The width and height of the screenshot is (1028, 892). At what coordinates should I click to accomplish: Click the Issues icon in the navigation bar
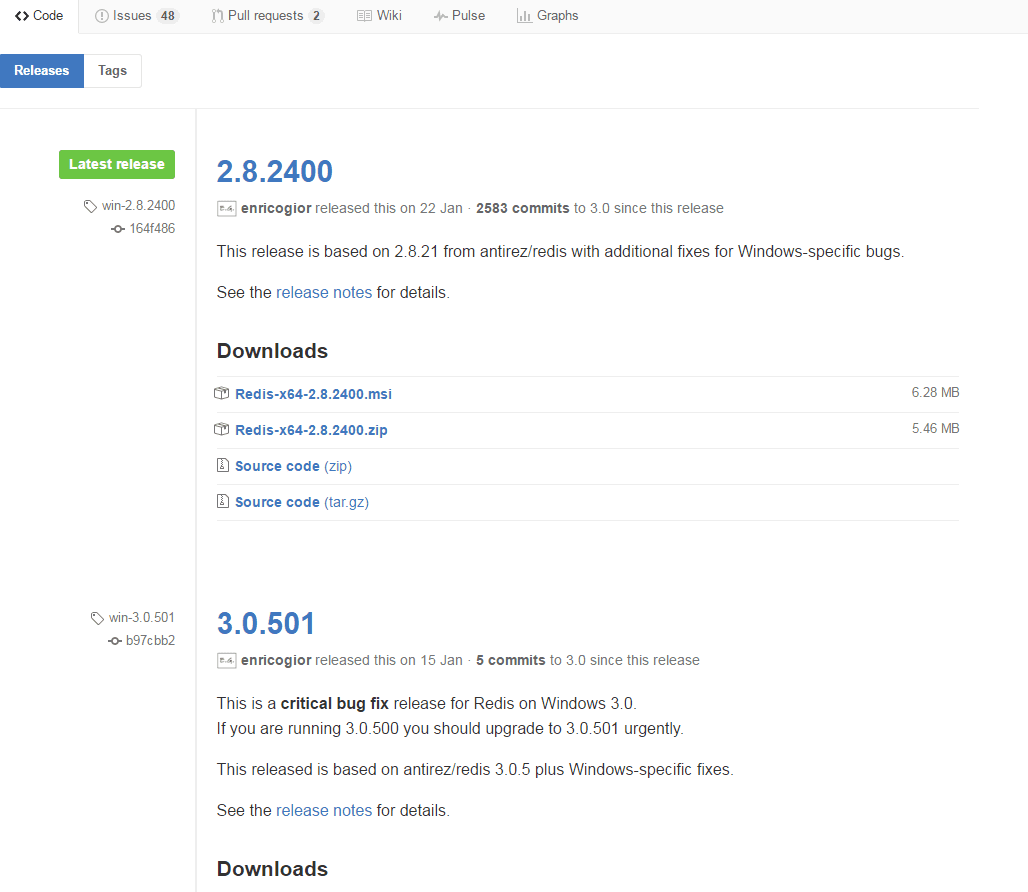tap(101, 15)
